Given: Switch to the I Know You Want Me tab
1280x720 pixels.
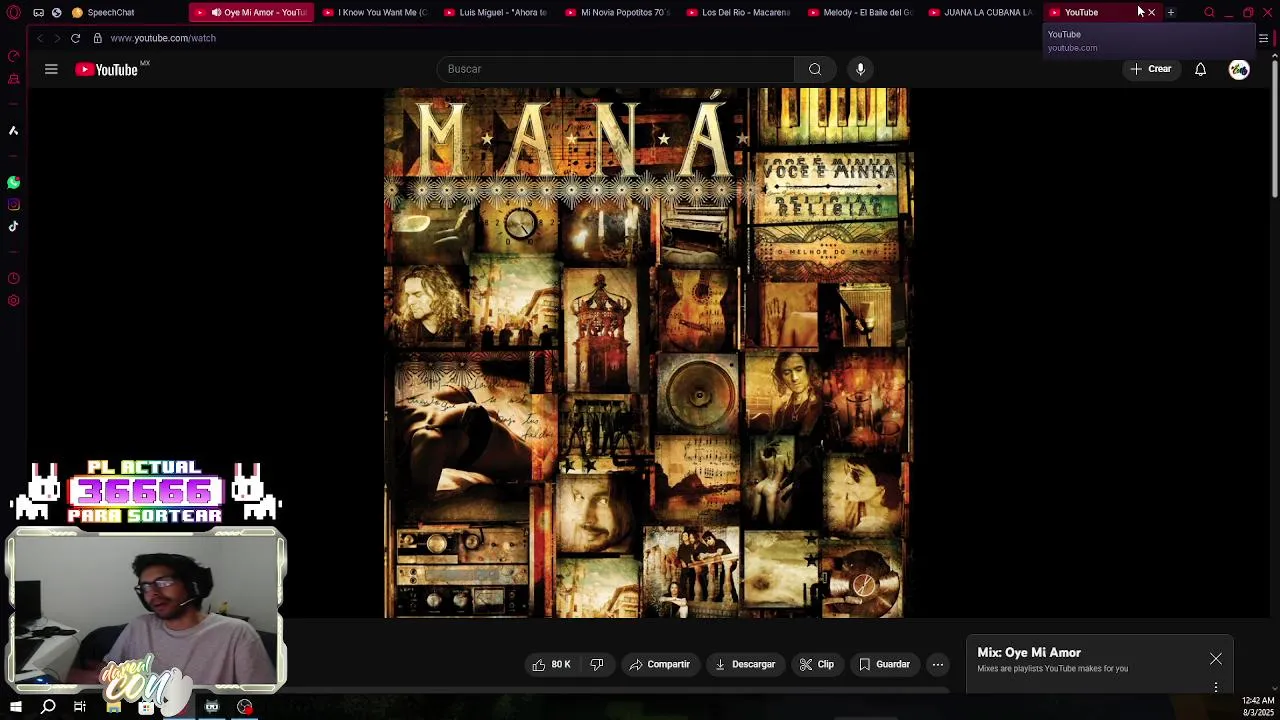Looking at the screenshot, I should 376,12.
